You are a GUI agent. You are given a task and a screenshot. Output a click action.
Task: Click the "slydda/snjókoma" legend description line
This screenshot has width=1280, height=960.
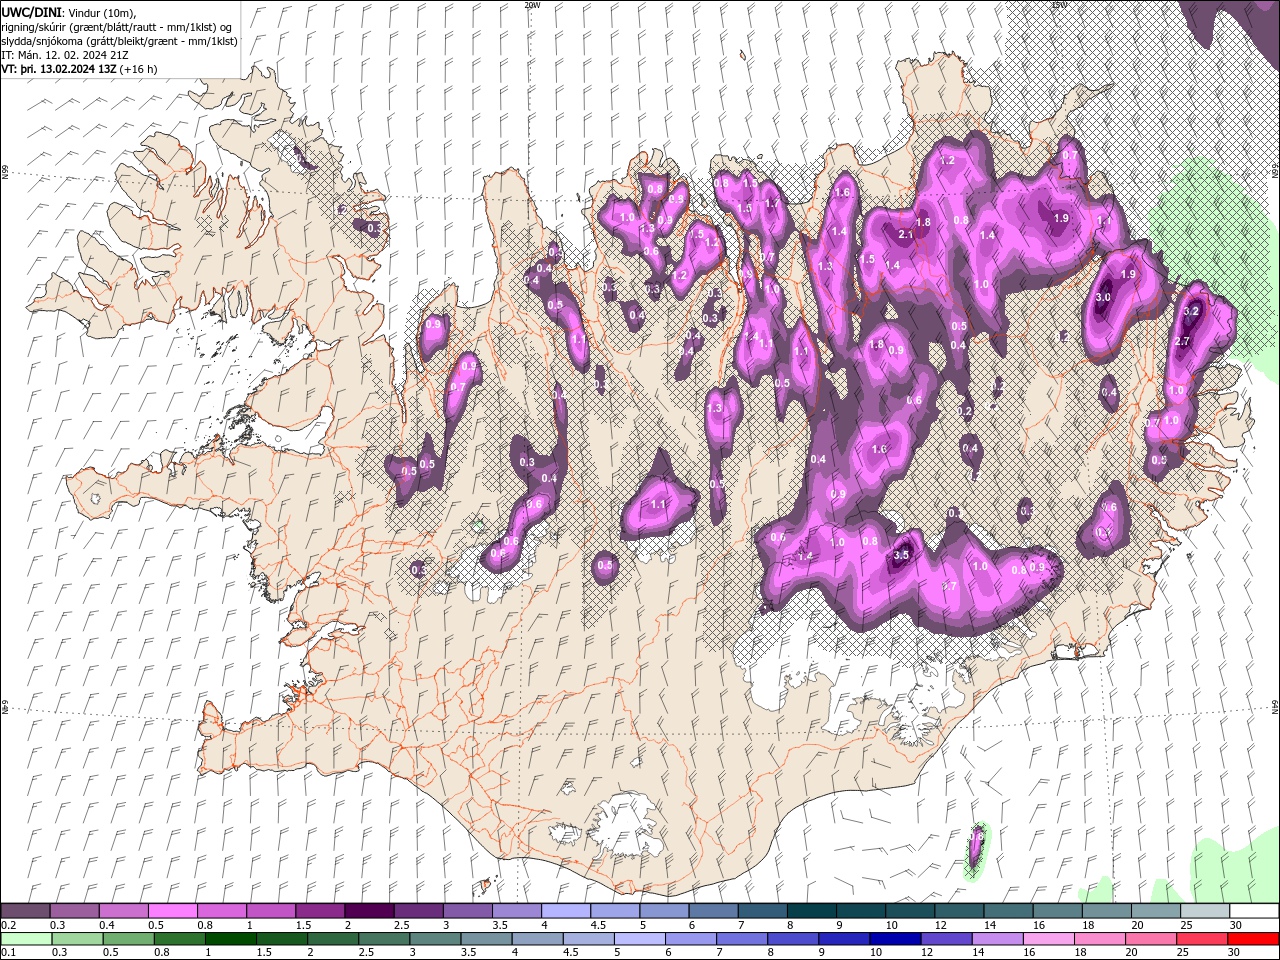120,41
